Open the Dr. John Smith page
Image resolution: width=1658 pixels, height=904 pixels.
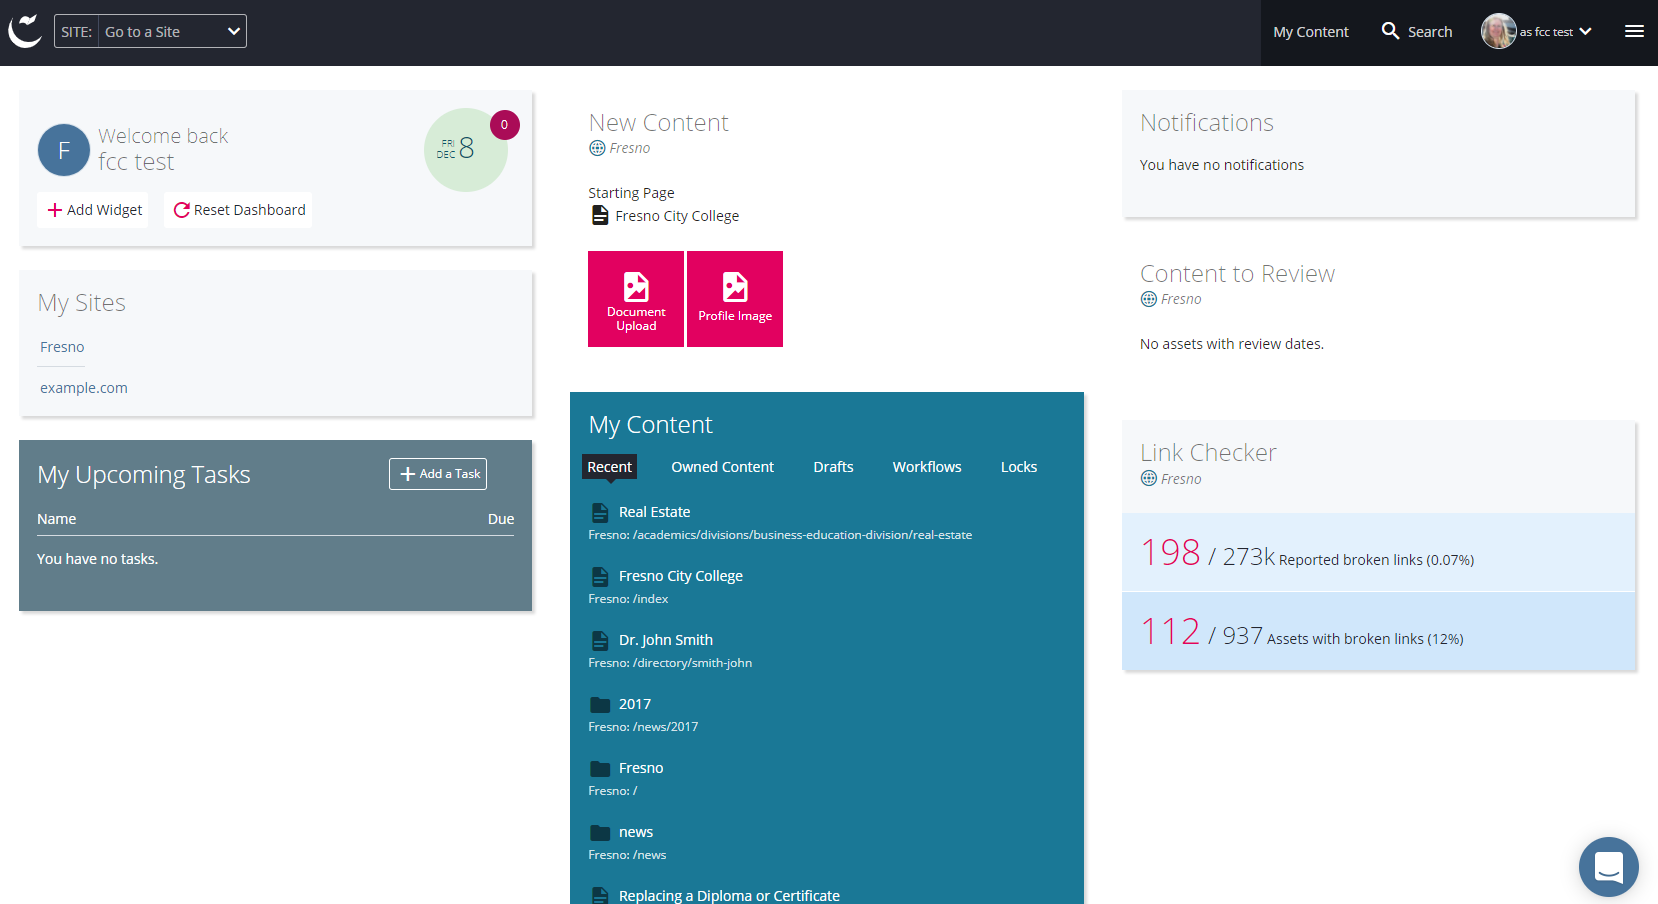point(665,640)
